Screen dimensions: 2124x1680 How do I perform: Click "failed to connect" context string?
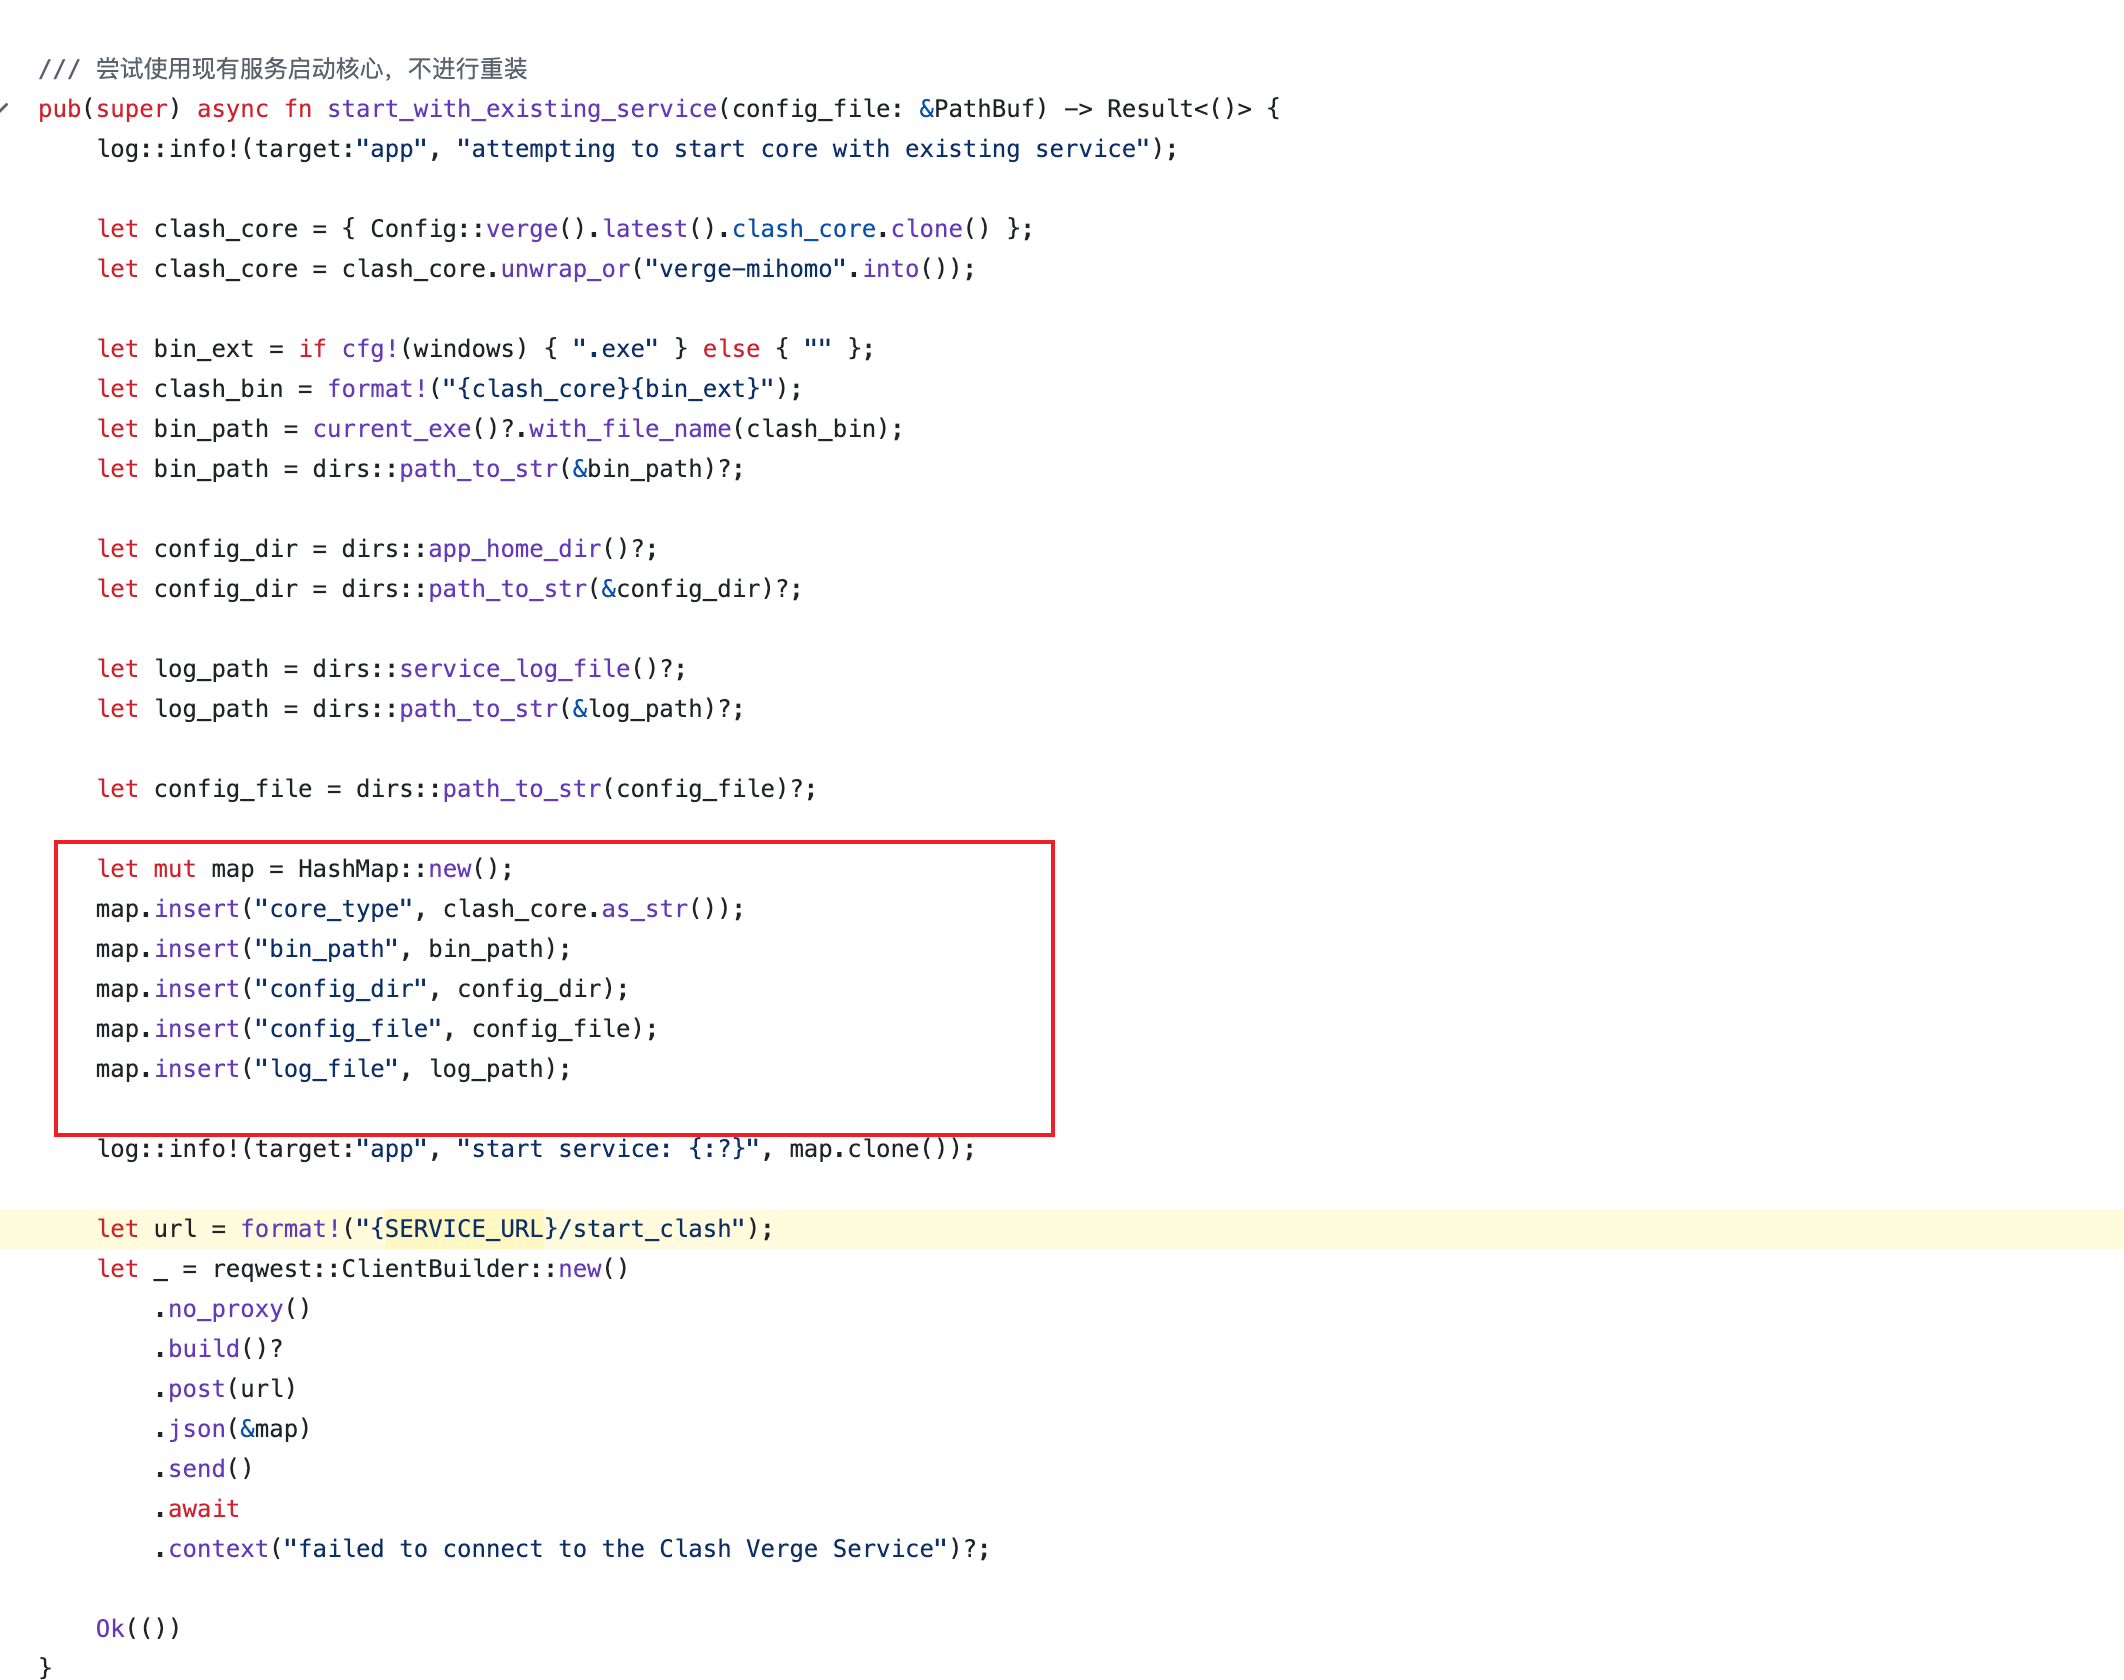(615, 1548)
